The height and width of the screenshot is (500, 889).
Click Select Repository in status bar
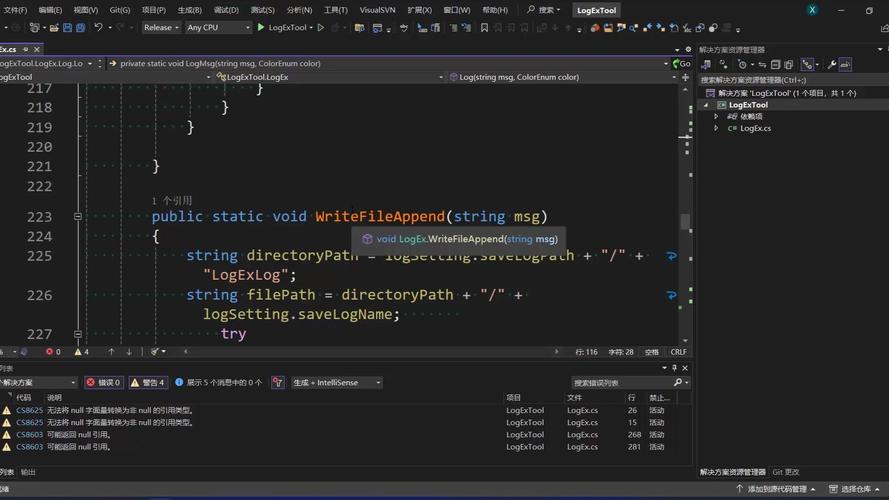[854, 489]
